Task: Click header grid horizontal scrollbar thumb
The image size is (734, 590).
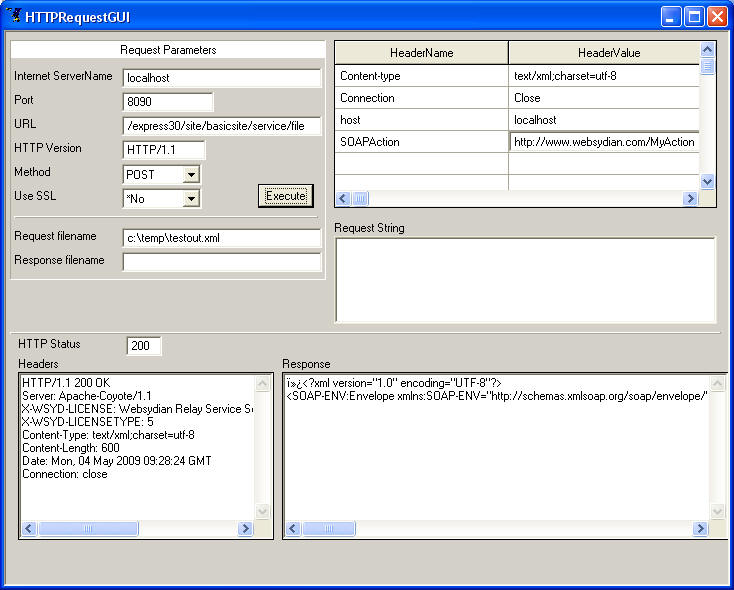Action: pyautogui.click(x=360, y=199)
